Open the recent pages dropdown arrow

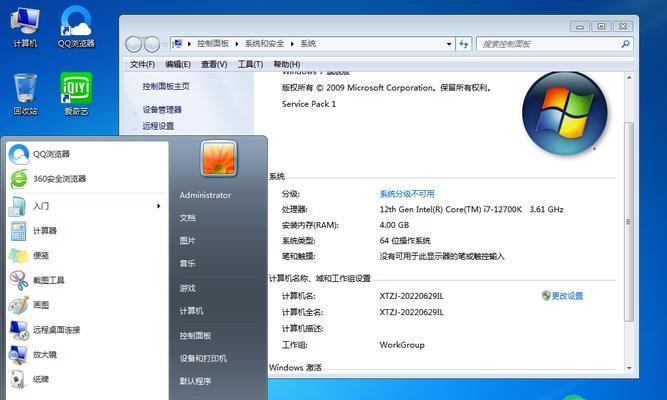click(165, 44)
